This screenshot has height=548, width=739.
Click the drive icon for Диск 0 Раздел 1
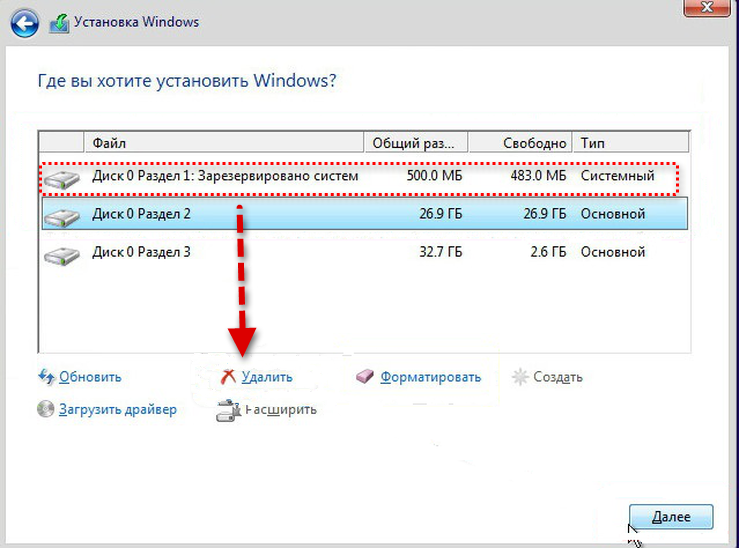pyautogui.click(x=62, y=180)
